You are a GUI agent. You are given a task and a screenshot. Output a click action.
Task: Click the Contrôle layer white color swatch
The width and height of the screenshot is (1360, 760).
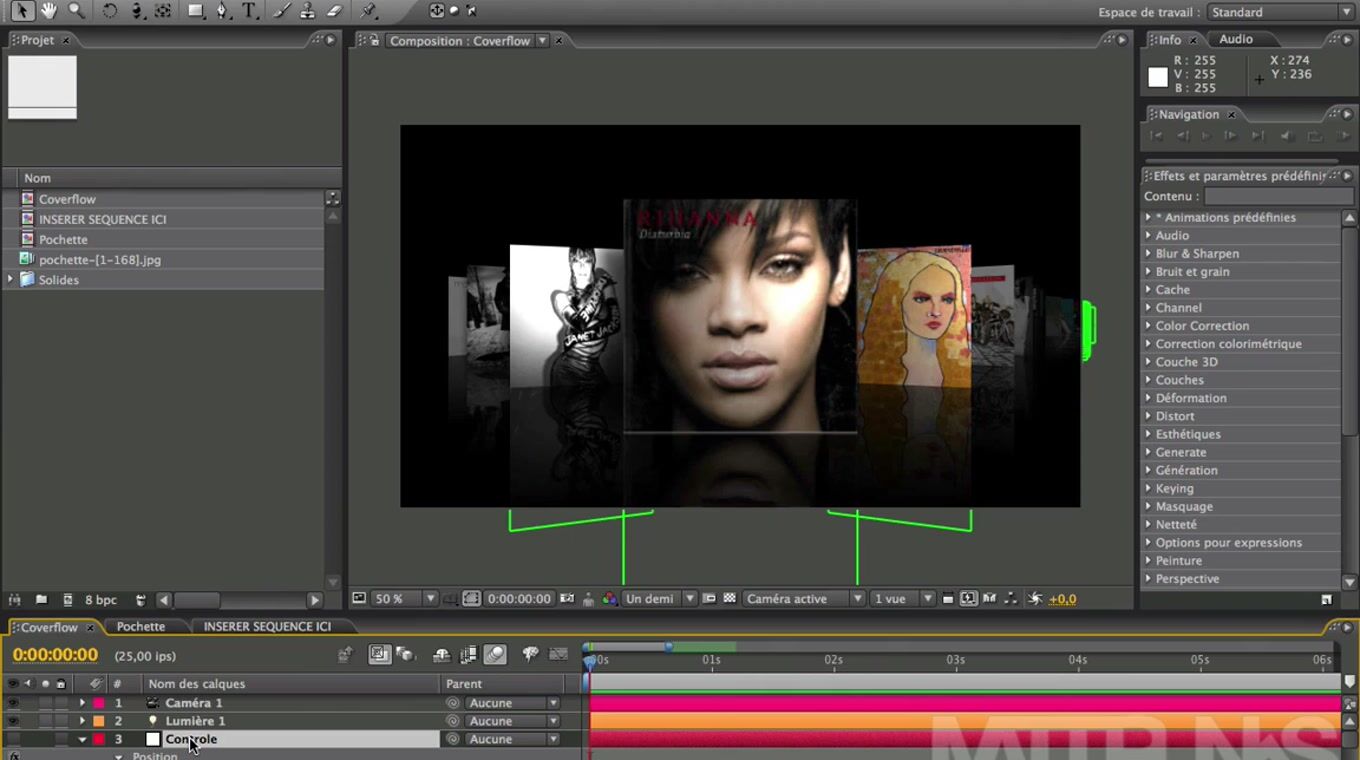click(153, 739)
